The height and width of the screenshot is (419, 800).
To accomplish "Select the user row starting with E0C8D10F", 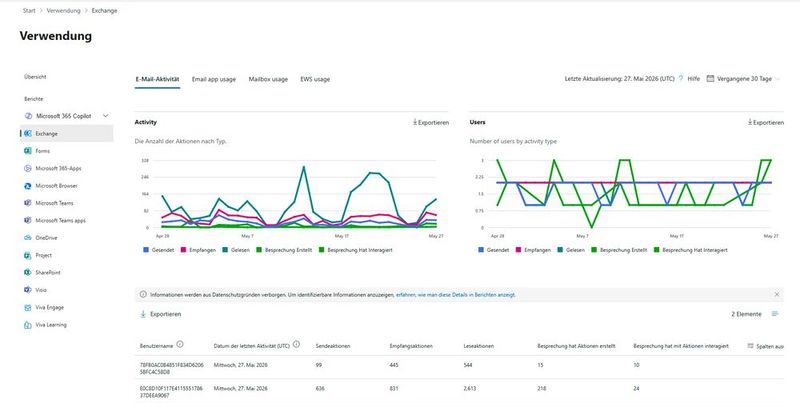I will [x=459, y=391].
